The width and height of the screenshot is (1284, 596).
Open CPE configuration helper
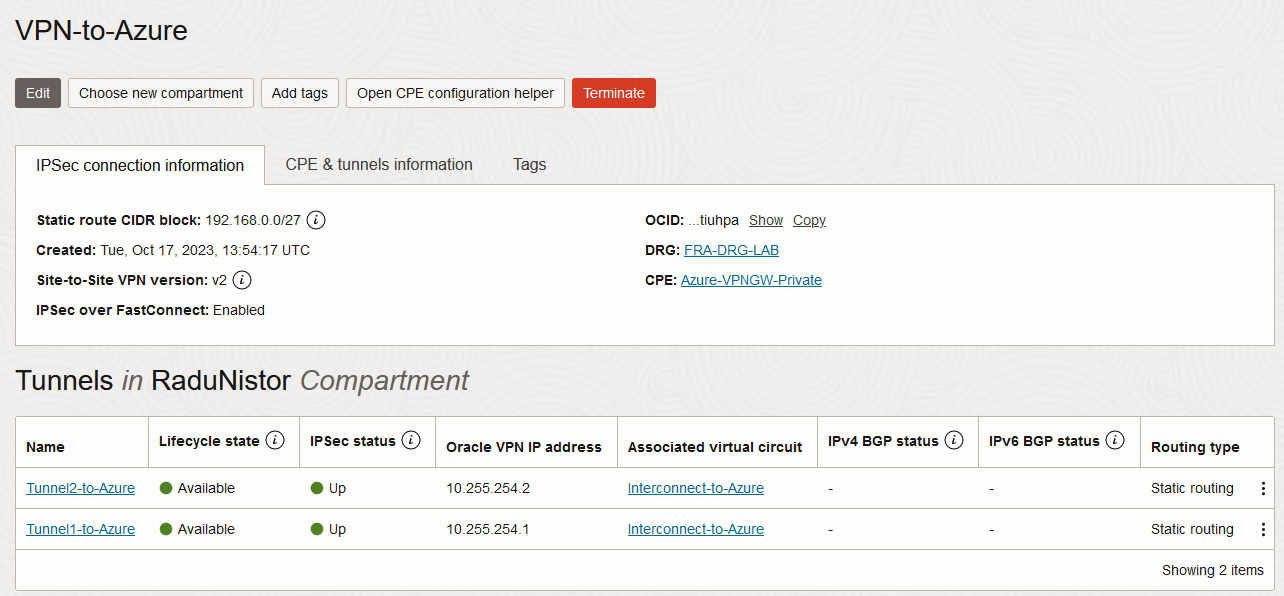[x=455, y=93]
